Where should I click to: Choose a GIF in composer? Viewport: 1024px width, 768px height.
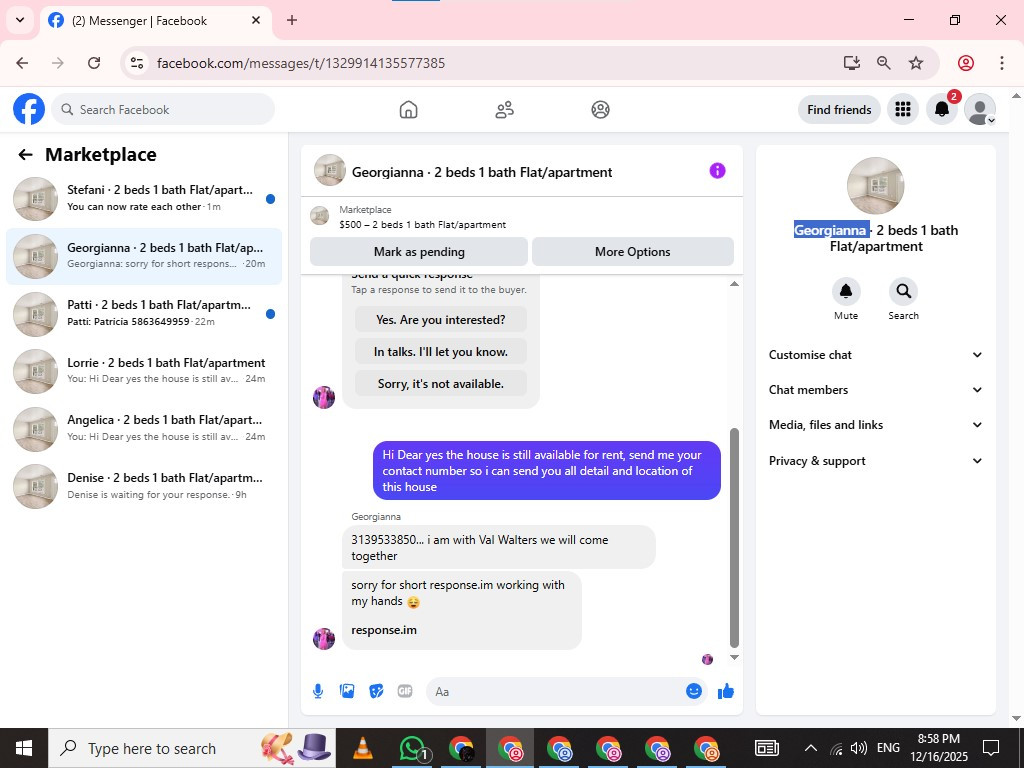point(405,691)
